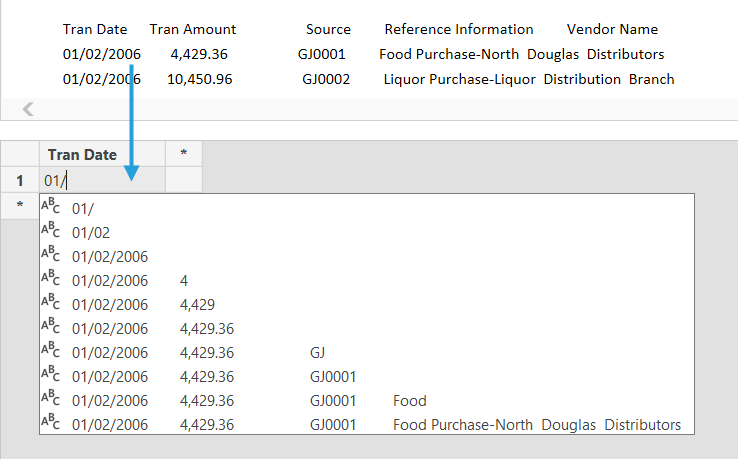Choose suggestion ending with "4,429"
The height and width of the screenshot is (459, 738).
click(197, 304)
